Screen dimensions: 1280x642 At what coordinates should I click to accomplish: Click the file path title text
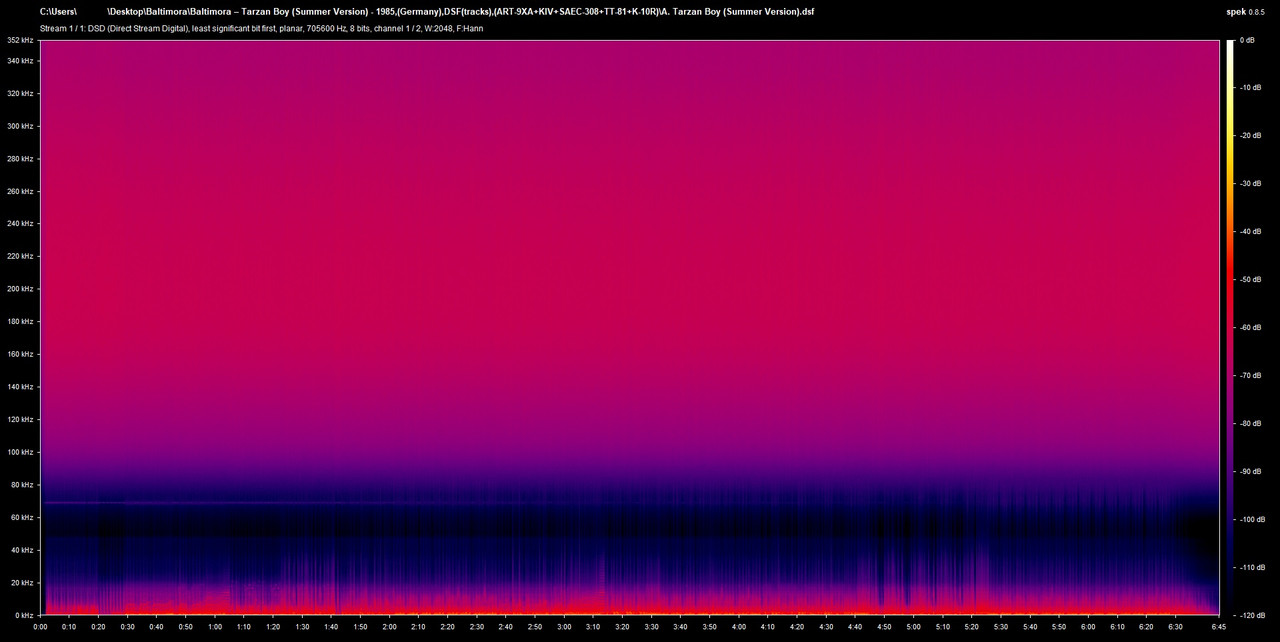pos(427,12)
